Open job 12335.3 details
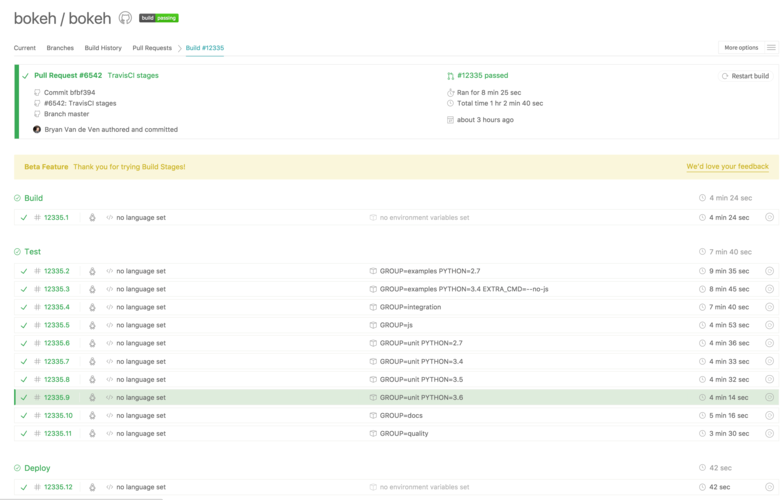This screenshot has height=500, width=783. tap(56, 289)
